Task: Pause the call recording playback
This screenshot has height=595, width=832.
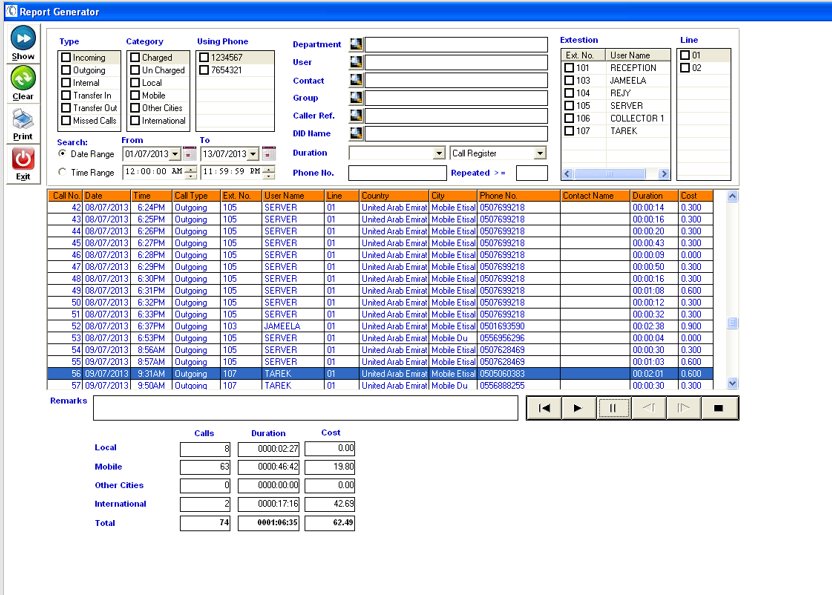Action: [613, 408]
